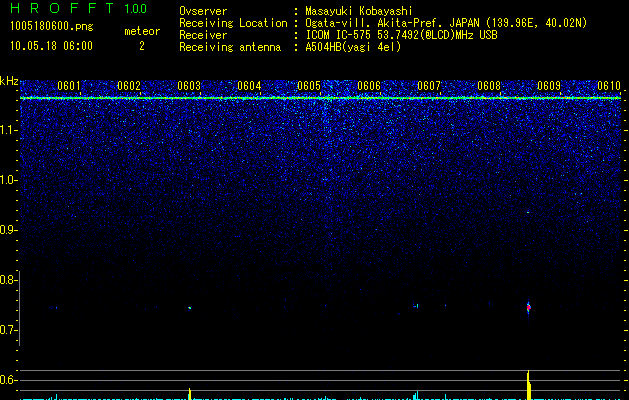Click the 0.9 kHz axis label

tap(8, 230)
